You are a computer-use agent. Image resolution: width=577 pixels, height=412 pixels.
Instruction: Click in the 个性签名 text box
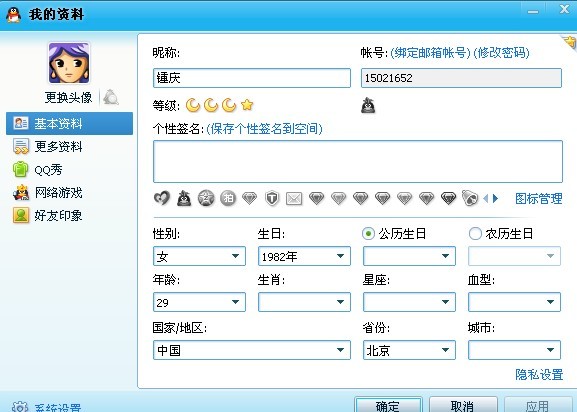tap(358, 161)
